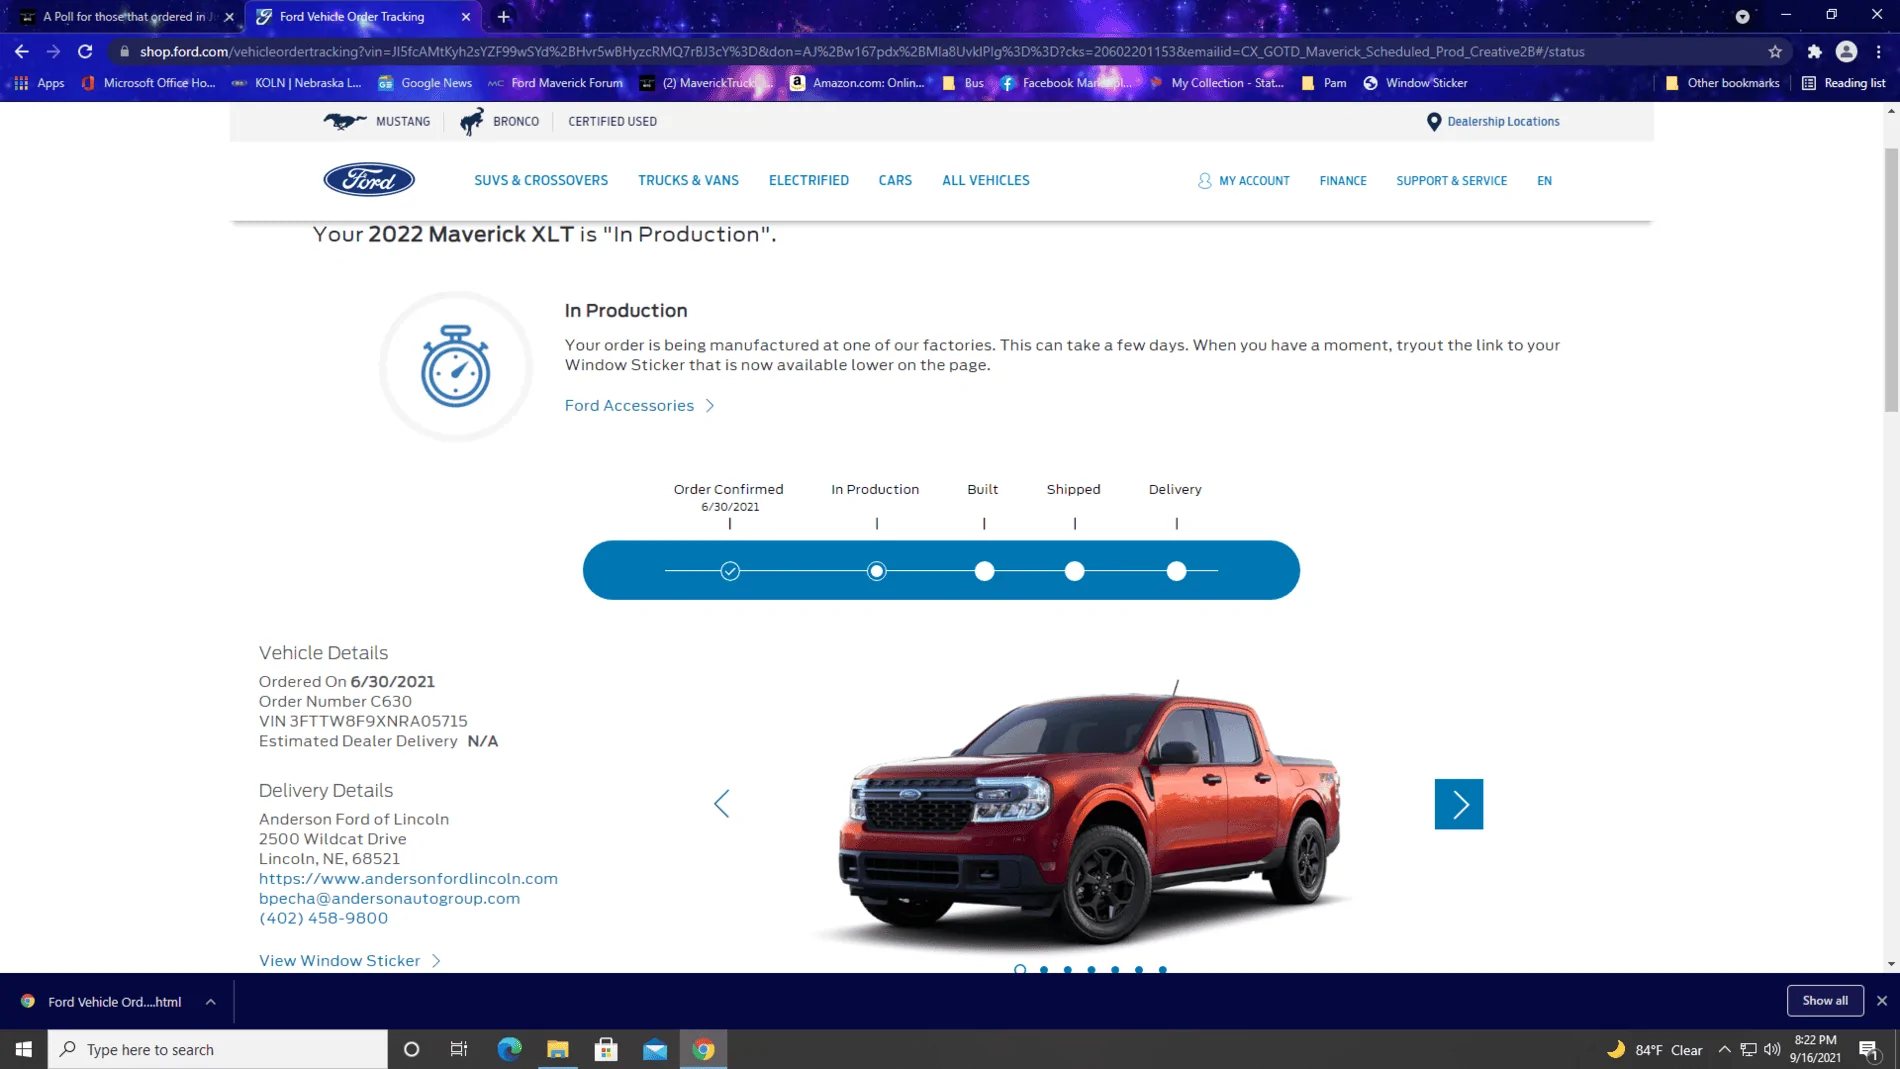Open Ford Maverick Forum bookmark
Image resolution: width=1900 pixels, height=1069 pixels.
(556, 83)
